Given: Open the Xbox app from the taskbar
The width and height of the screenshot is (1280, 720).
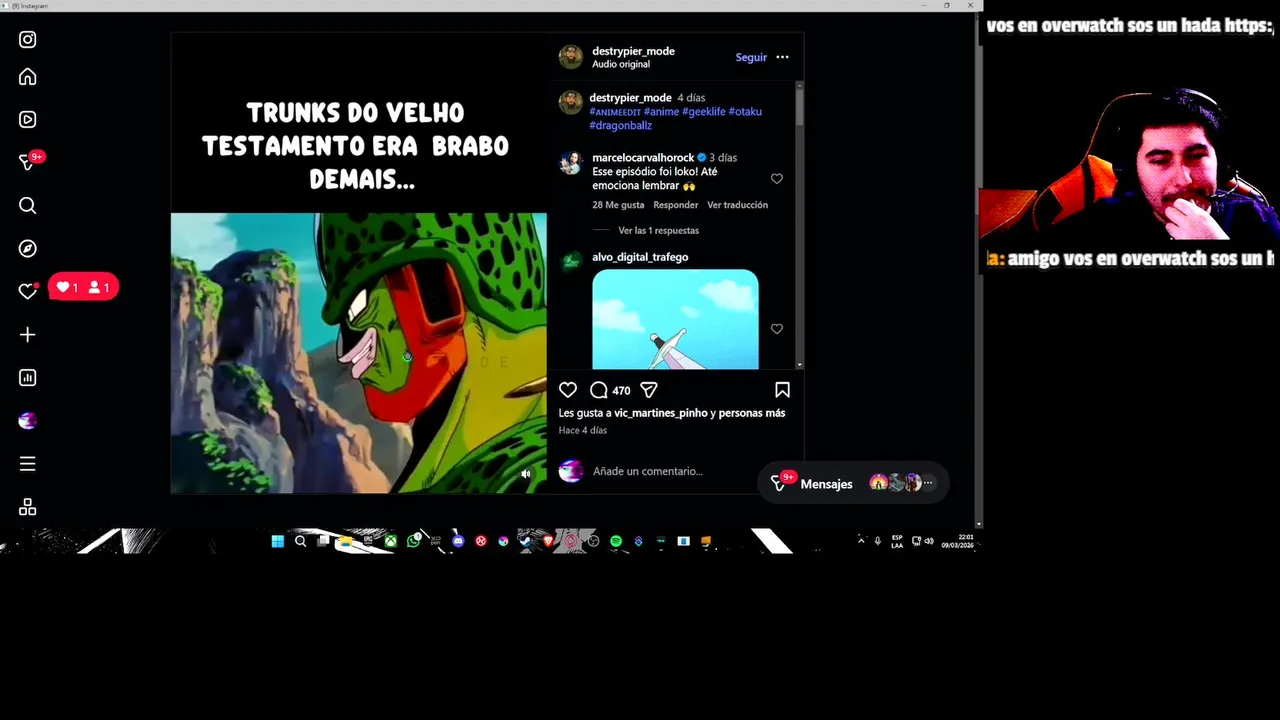Looking at the screenshot, I should click(x=391, y=541).
